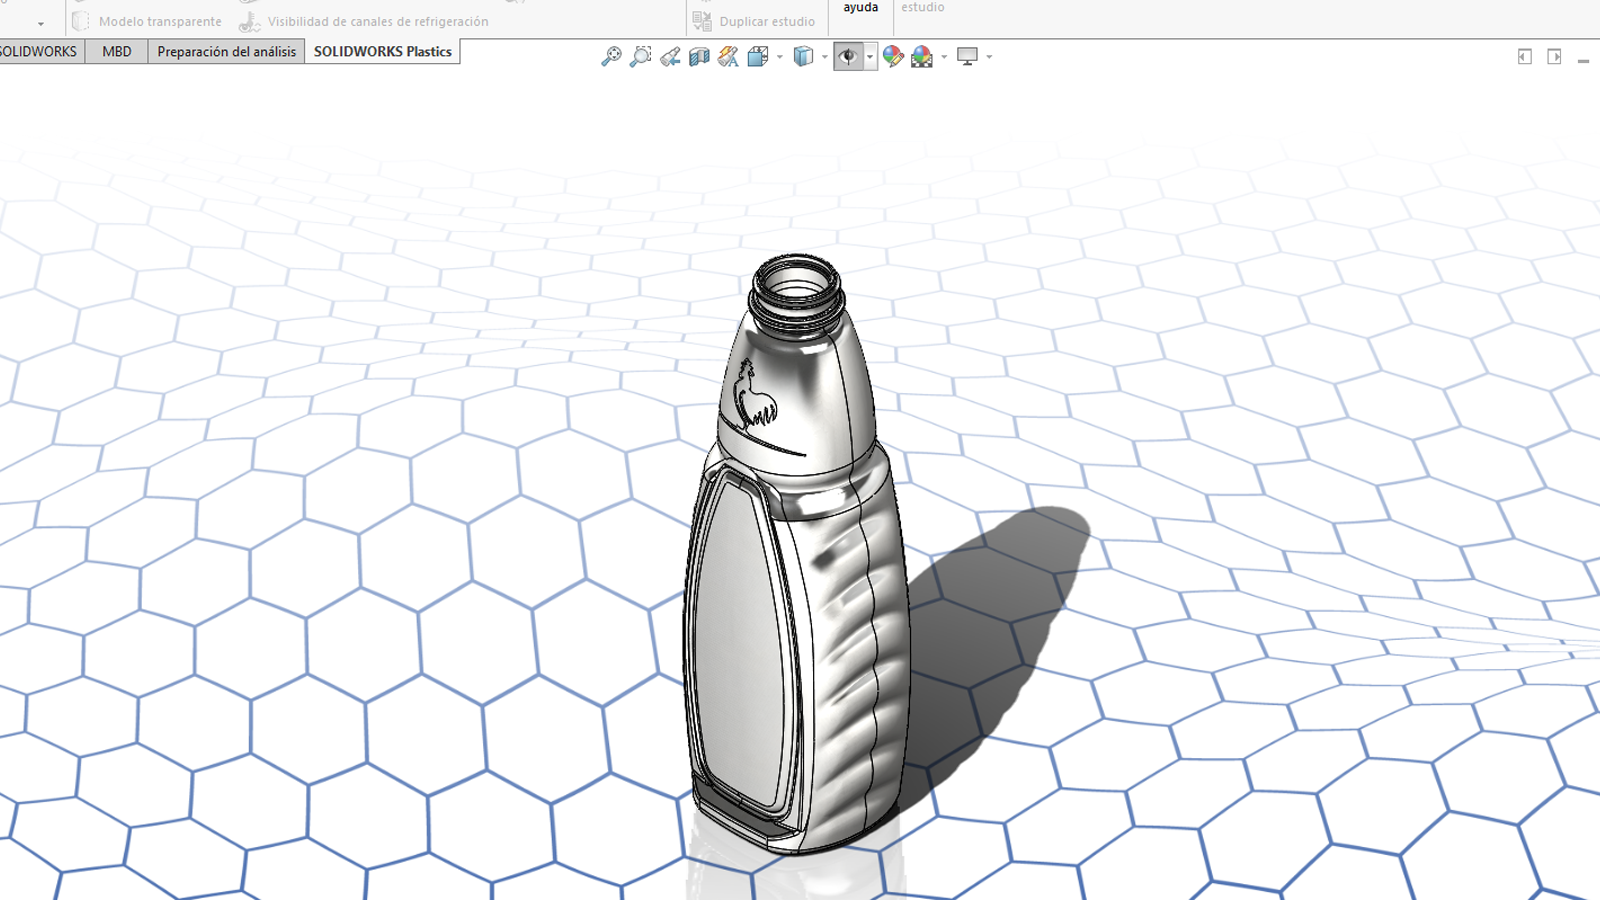The image size is (1600, 900).
Task: Open Edit Appearance color ball icon
Action: [893, 57]
